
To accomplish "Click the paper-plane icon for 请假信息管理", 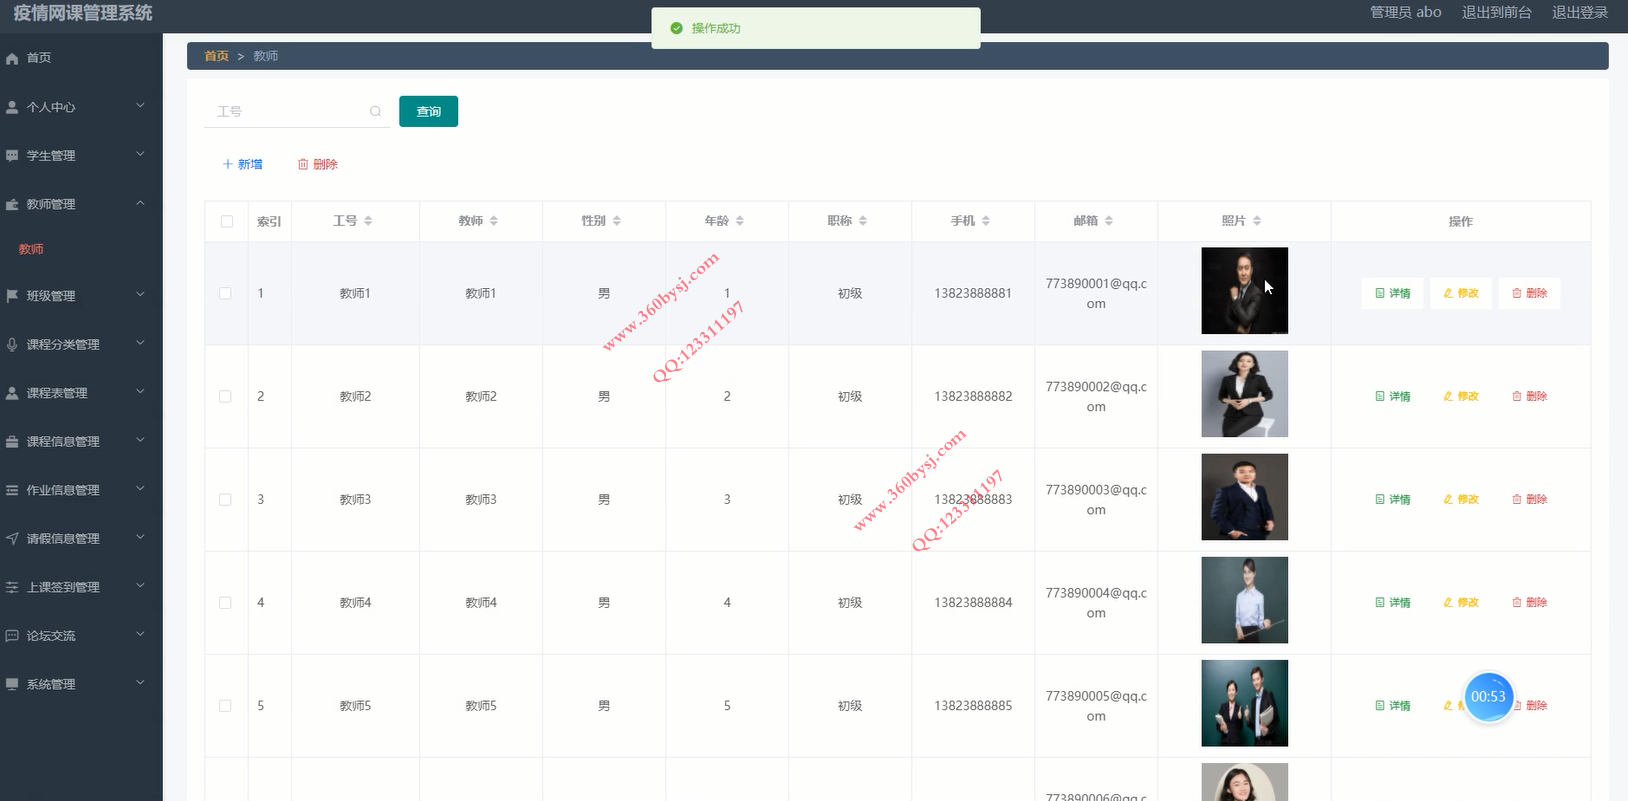I will point(12,538).
